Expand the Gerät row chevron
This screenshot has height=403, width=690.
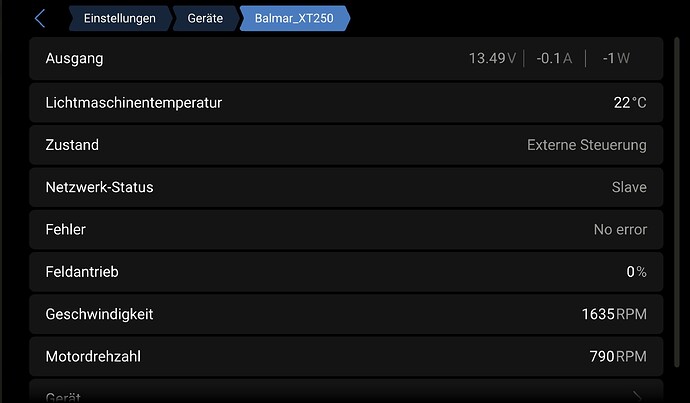click(636, 395)
